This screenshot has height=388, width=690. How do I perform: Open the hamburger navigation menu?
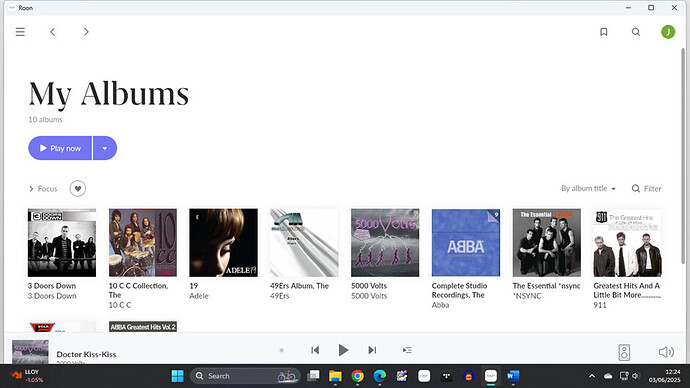(x=20, y=32)
